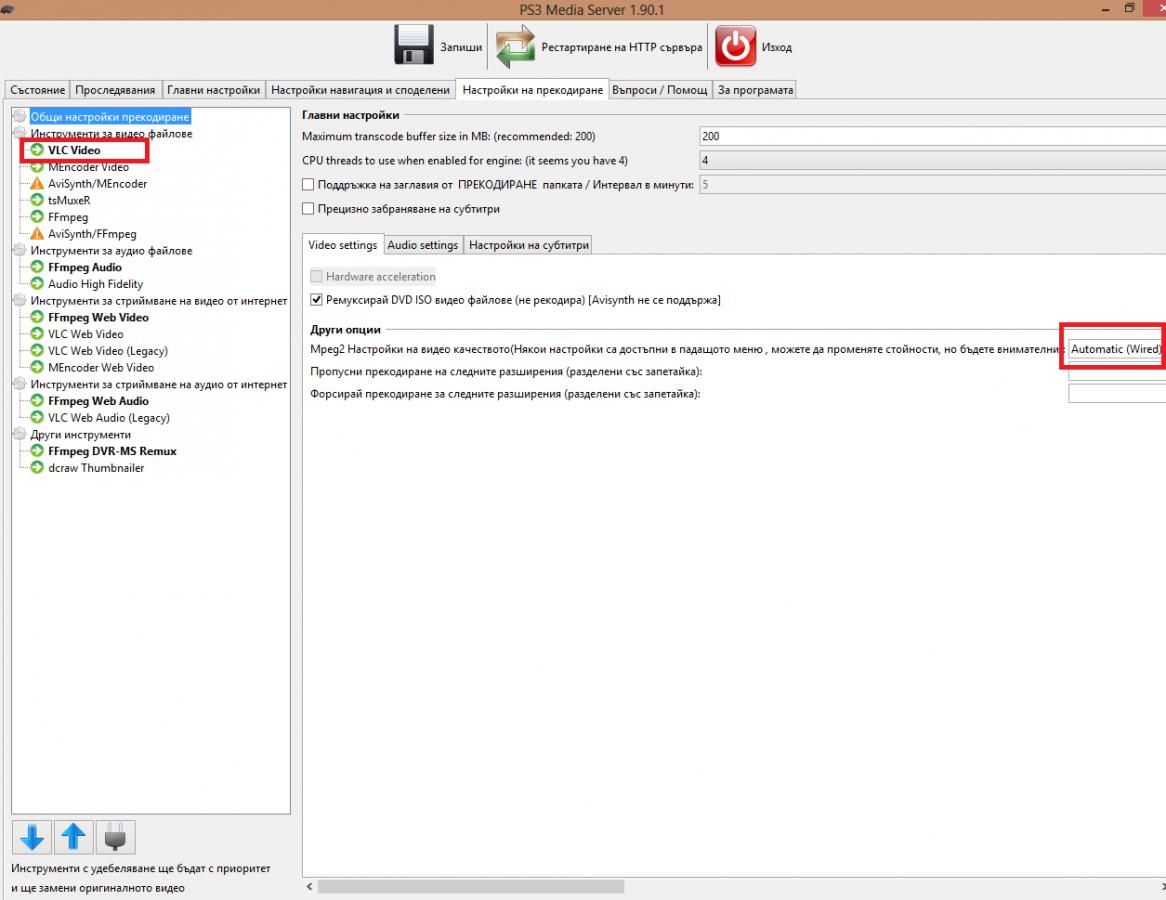
Task: Select VLC Video in the engine tree
Action: point(74,150)
